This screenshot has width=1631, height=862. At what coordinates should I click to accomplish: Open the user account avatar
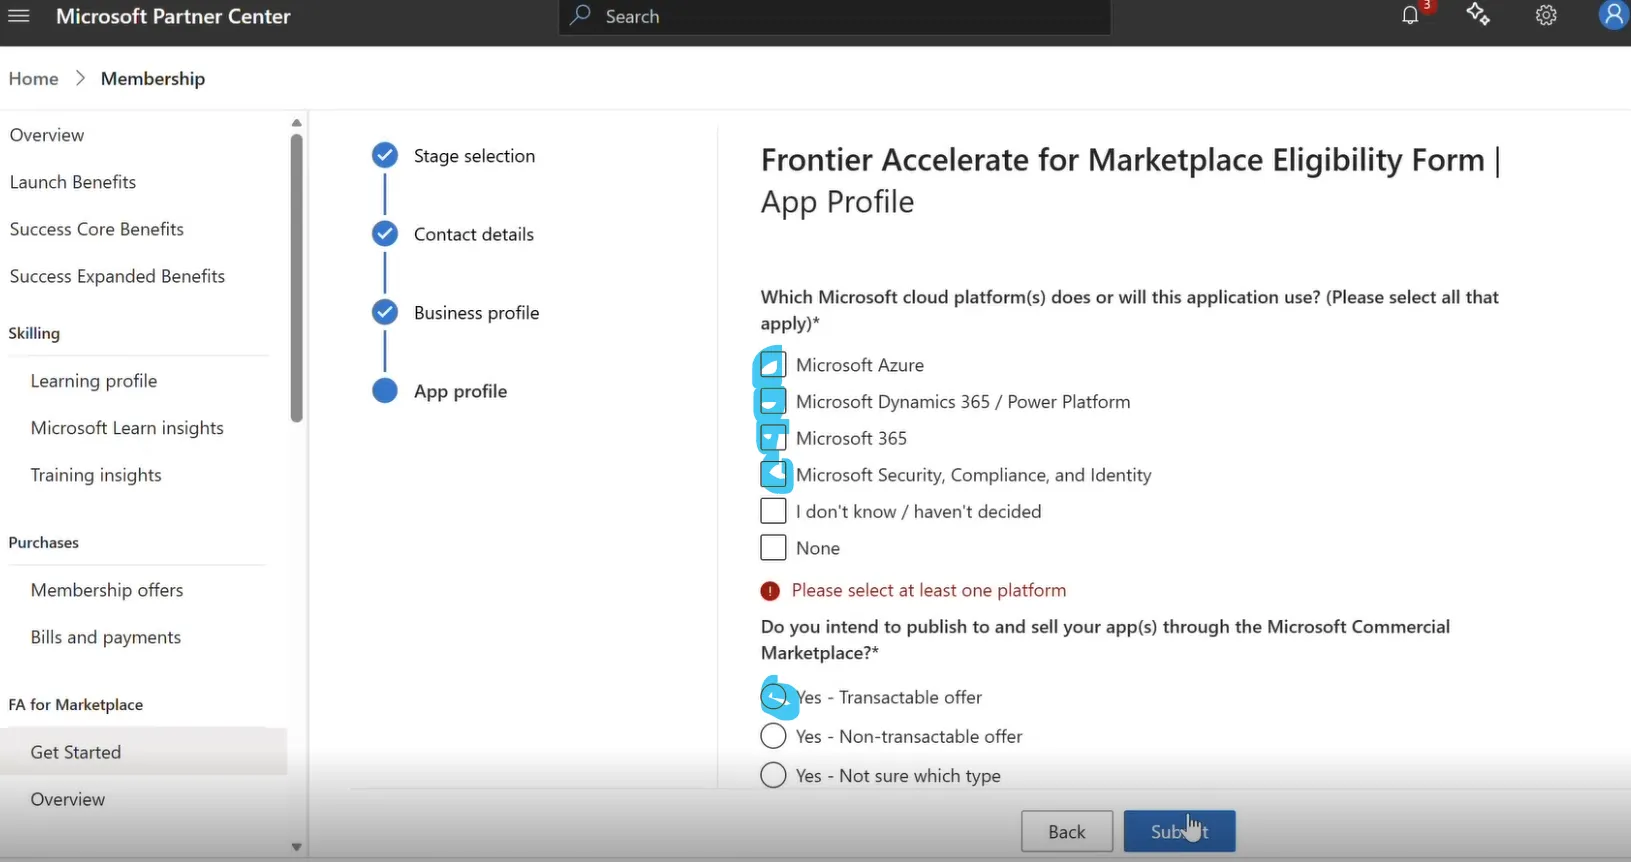click(1612, 15)
